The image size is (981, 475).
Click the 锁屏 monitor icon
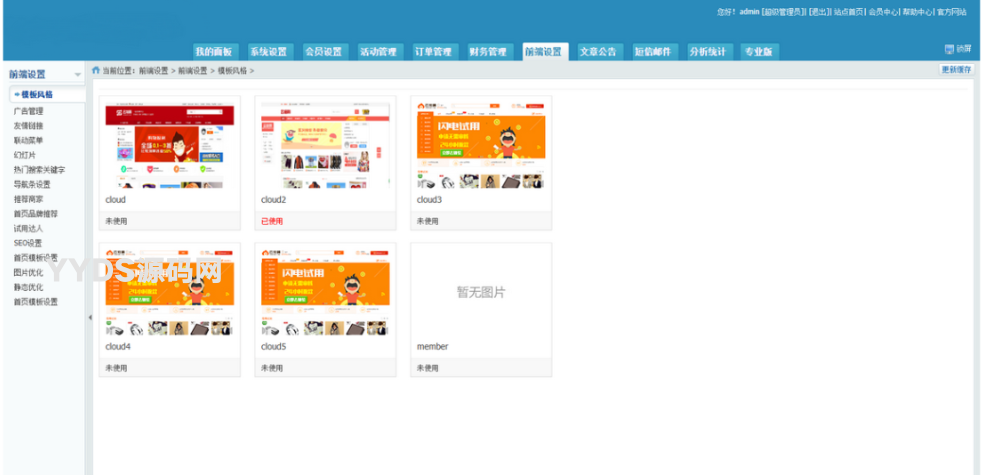(949, 49)
